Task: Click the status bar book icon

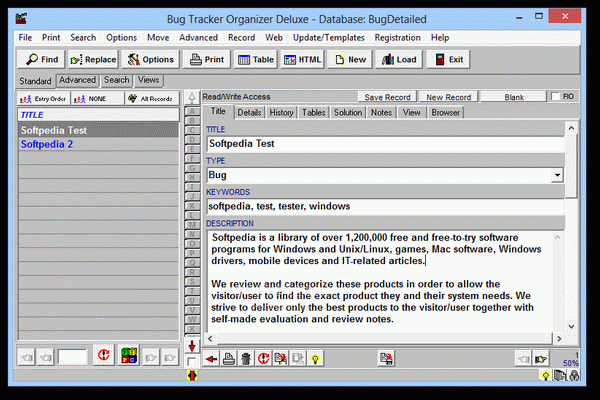Action: [x=560, y=376]
